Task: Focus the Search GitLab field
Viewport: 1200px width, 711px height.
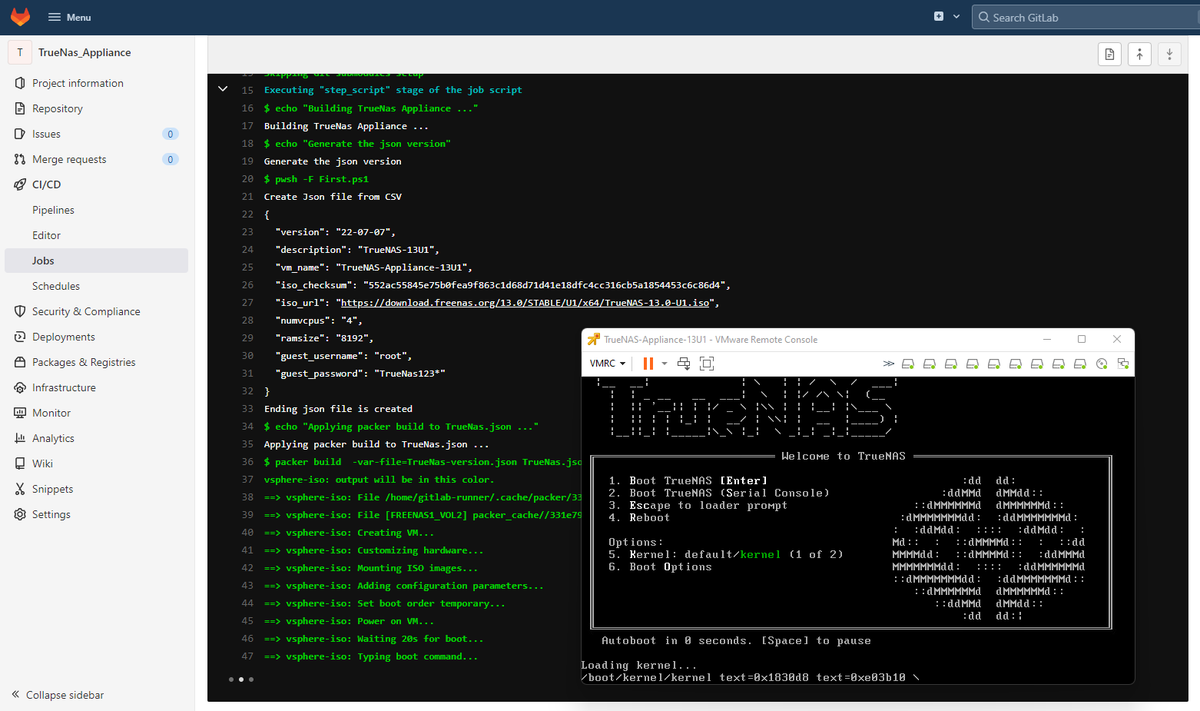Action: pyautogui.click(x=1085, y=17)
